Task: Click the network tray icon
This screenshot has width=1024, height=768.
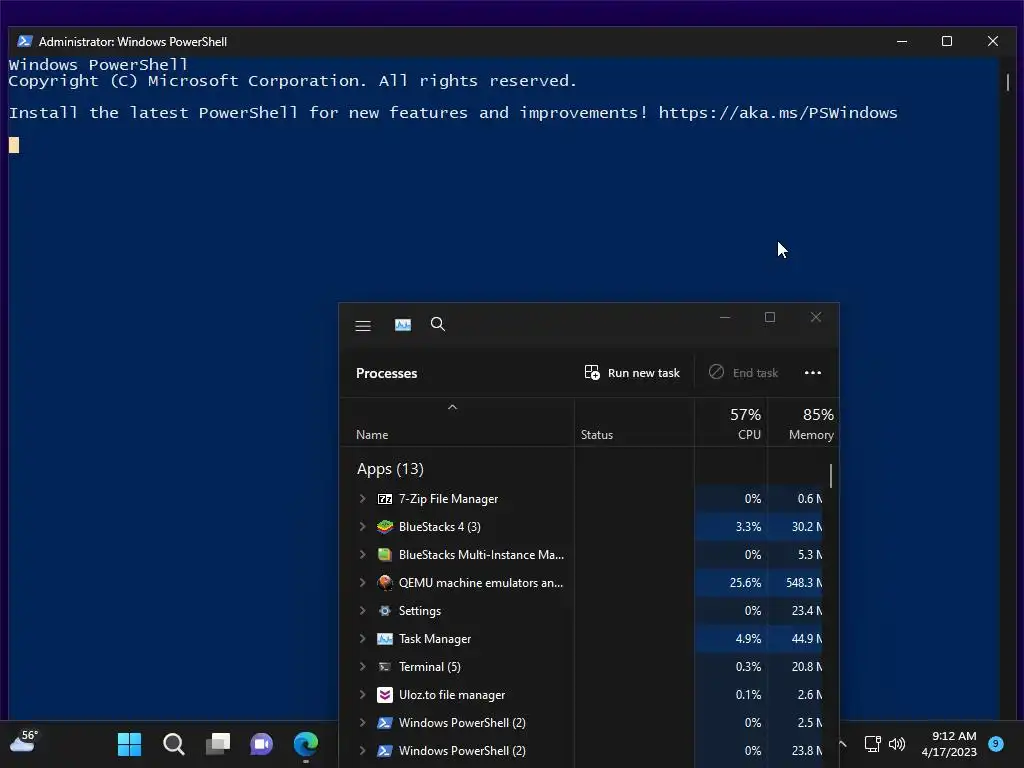Action: [x=872, y=744]
